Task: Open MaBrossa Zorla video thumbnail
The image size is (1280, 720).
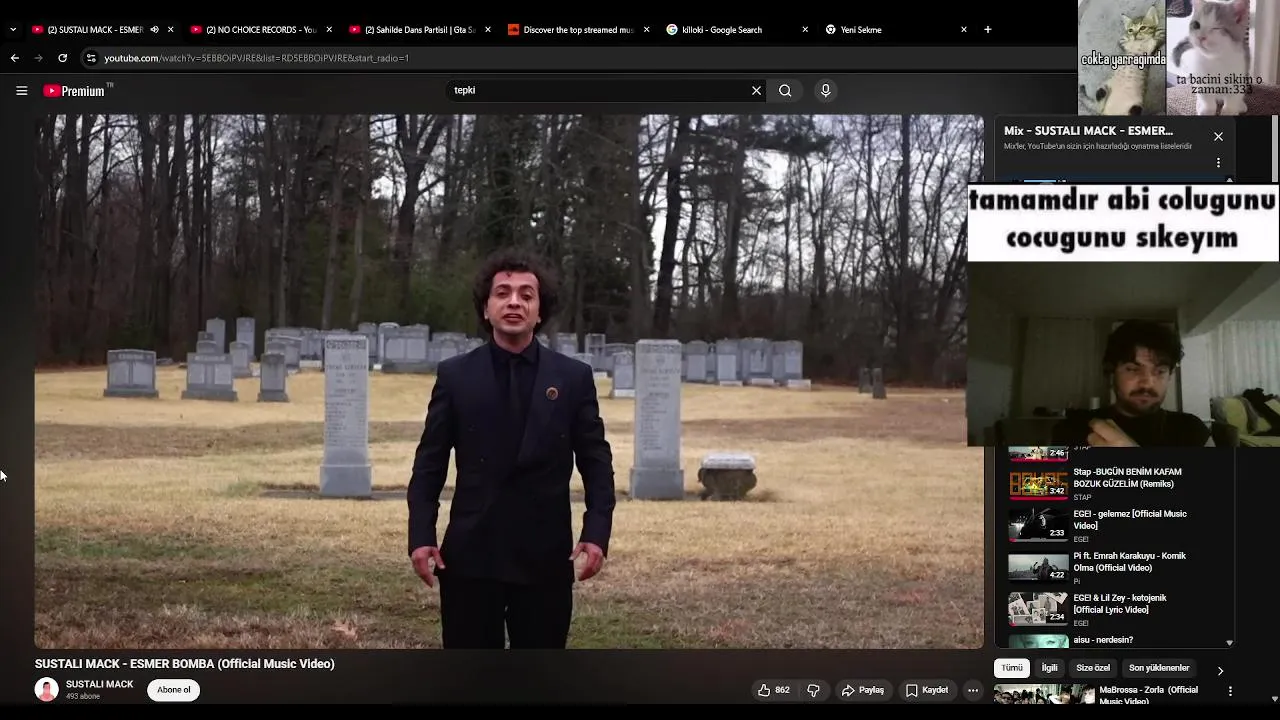Action: [x=1044, y=695]
